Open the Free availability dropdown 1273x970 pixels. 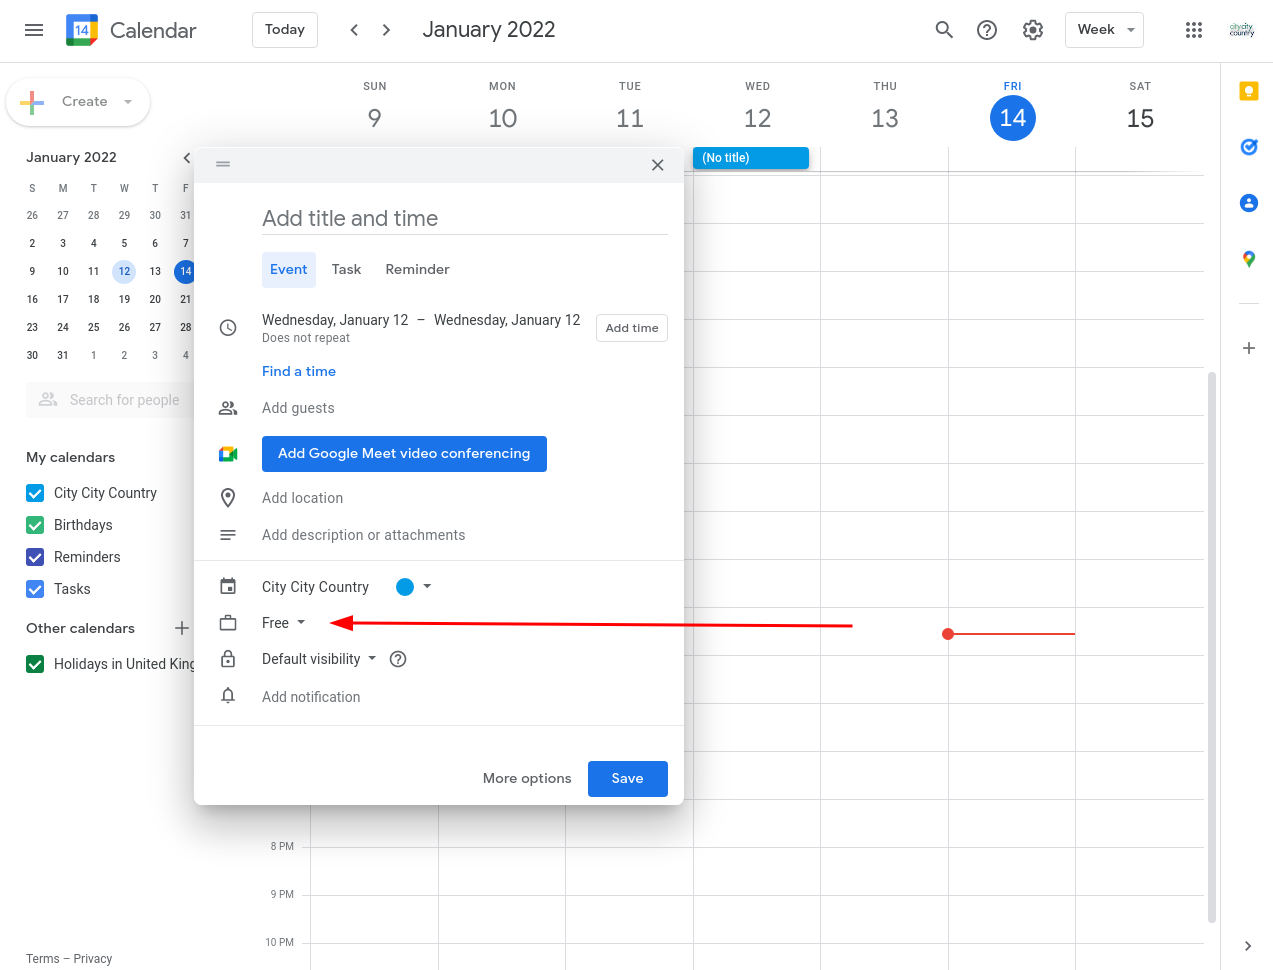pos(283,623)
